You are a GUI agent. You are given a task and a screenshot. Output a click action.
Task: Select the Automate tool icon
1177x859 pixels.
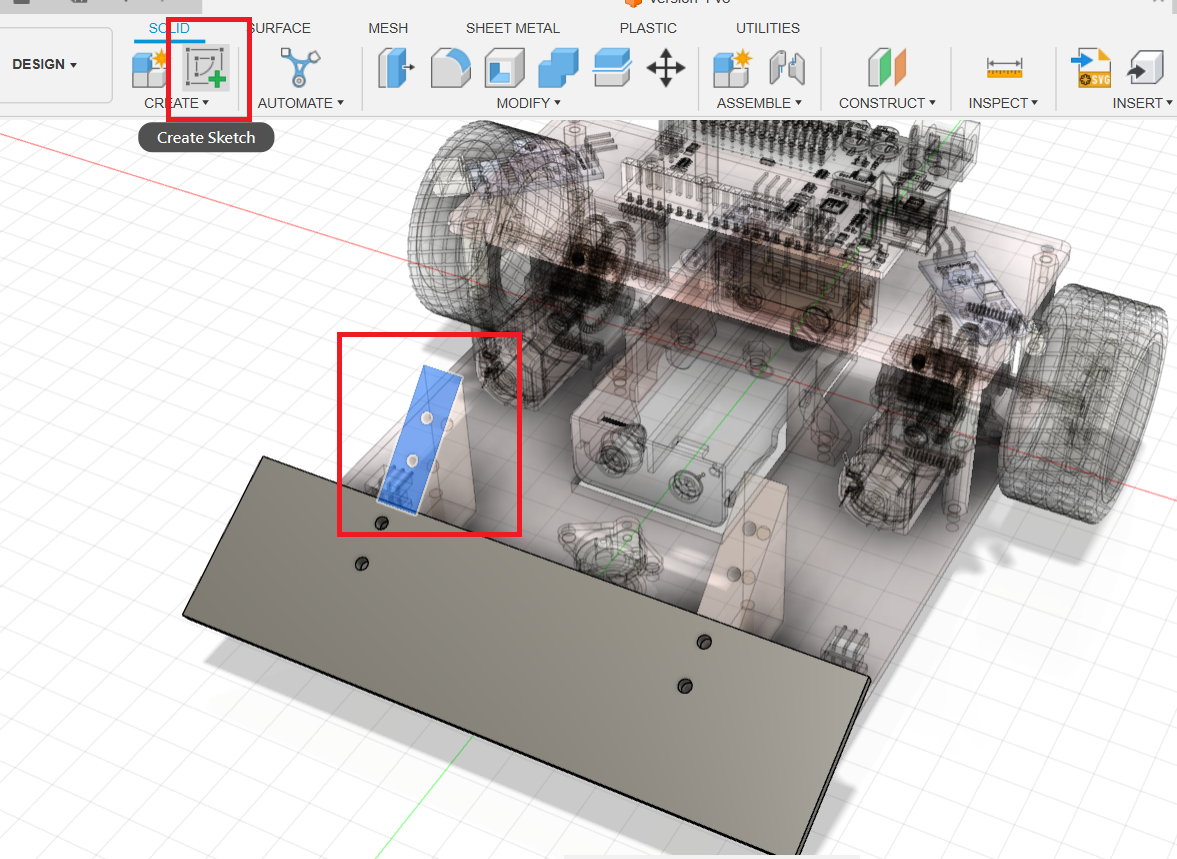click(x=298, y=68)
